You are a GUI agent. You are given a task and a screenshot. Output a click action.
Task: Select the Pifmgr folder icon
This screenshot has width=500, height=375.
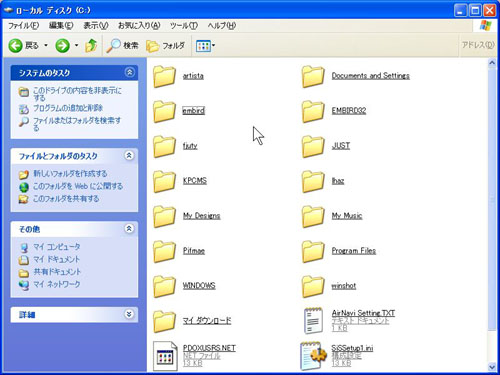164,251
